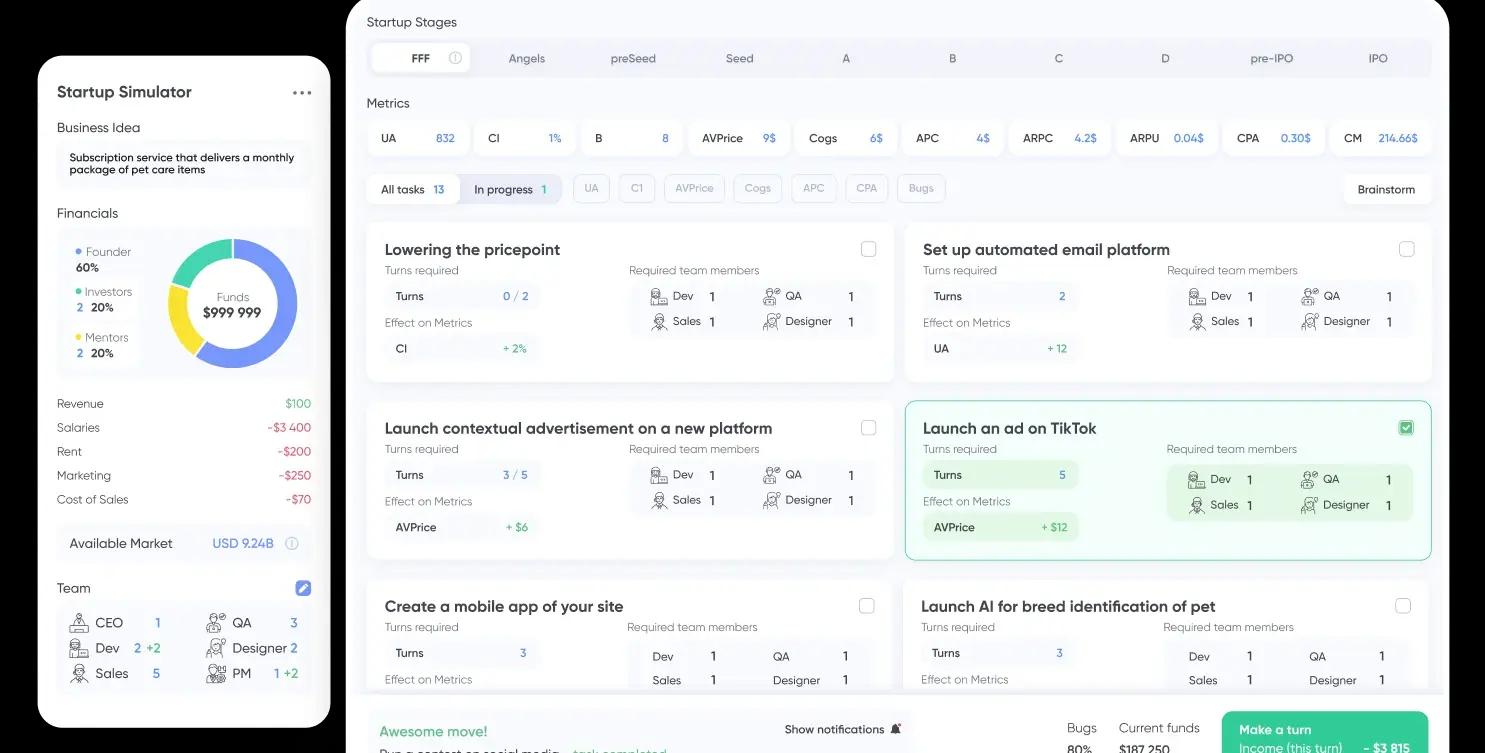This screenshot has height=753, width=1485.
Task: Filter tasks by the AVPrice chip
Action: click(694, 188)
